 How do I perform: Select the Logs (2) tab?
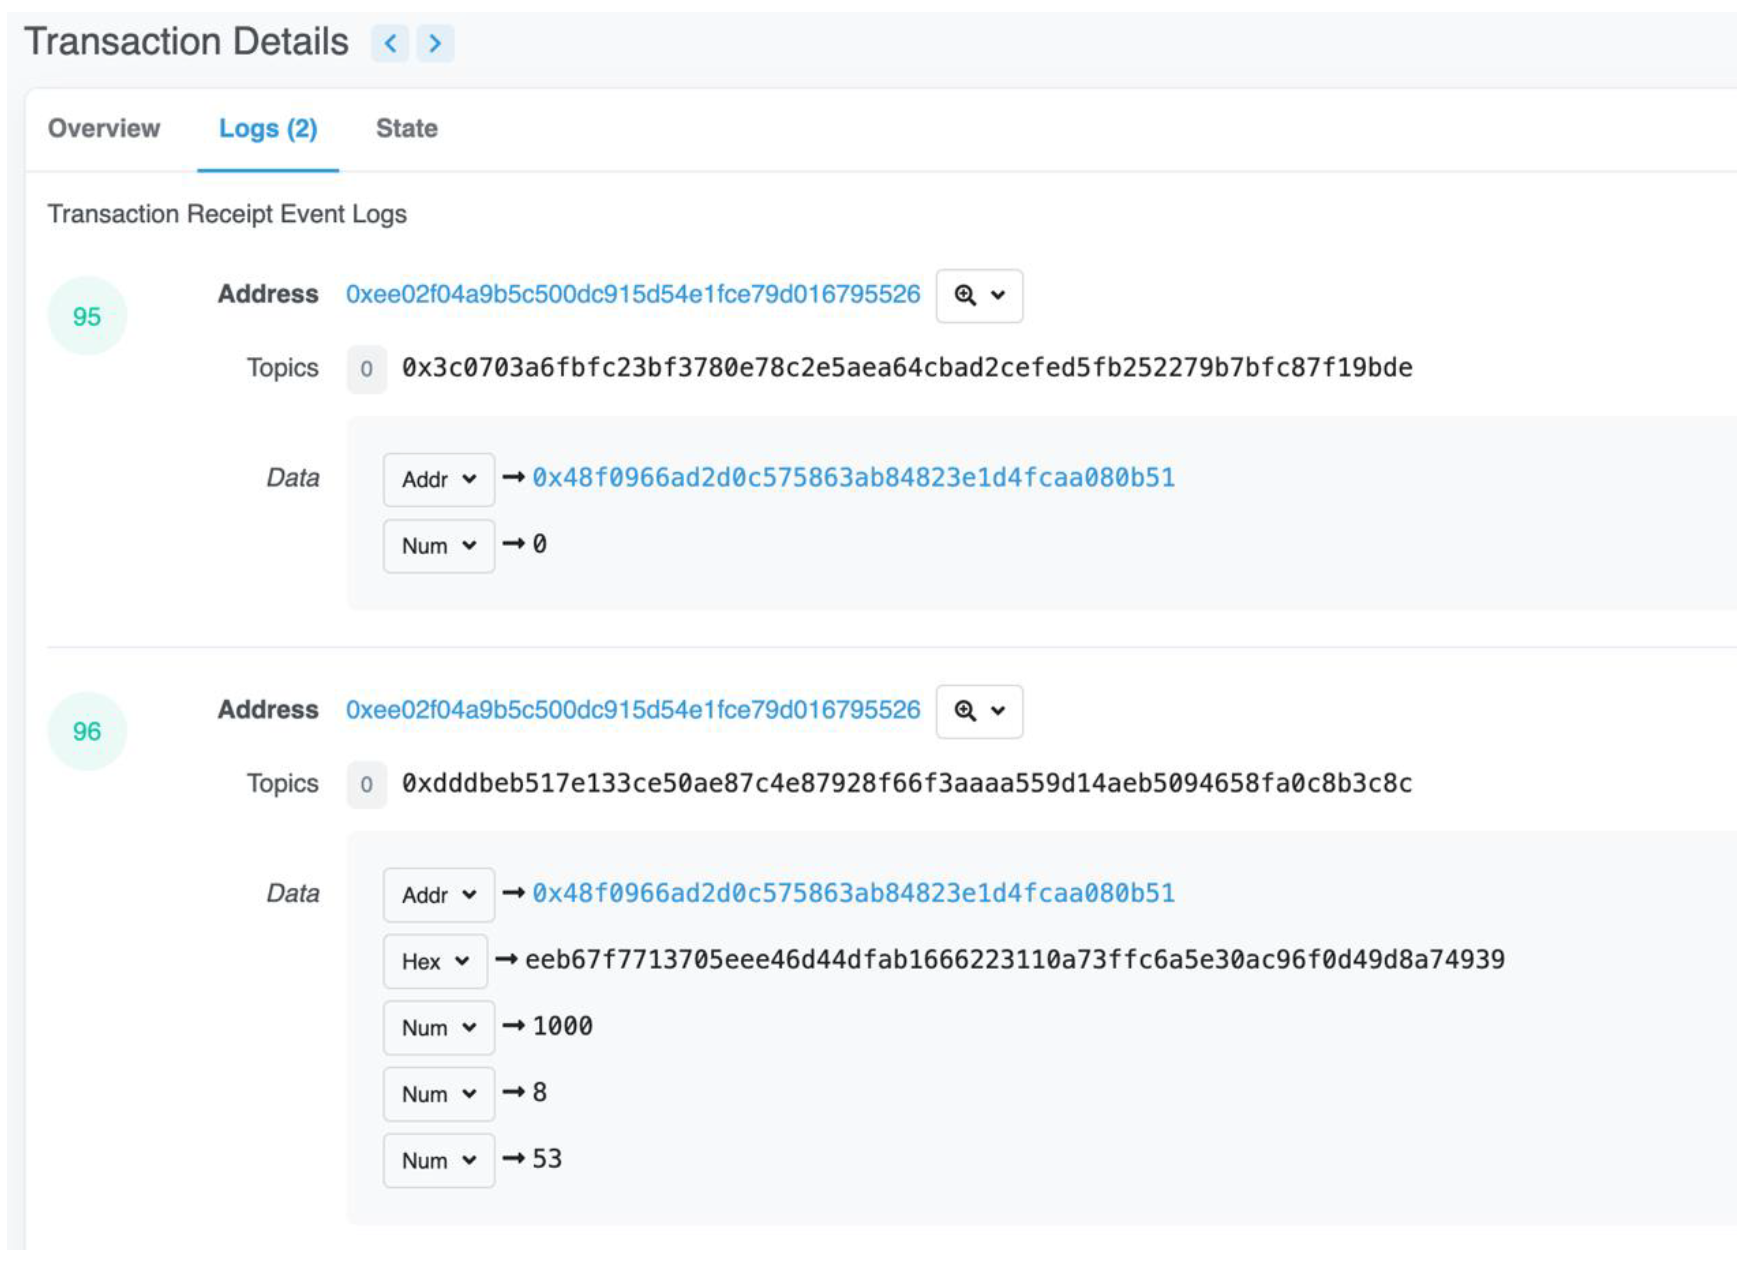tap(268, 129)
